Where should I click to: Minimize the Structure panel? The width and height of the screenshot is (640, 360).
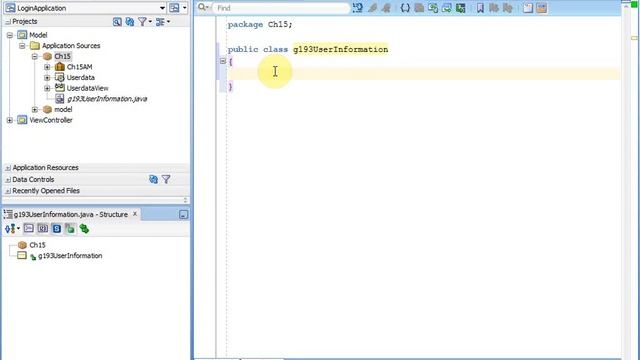(x=183, y=215)
